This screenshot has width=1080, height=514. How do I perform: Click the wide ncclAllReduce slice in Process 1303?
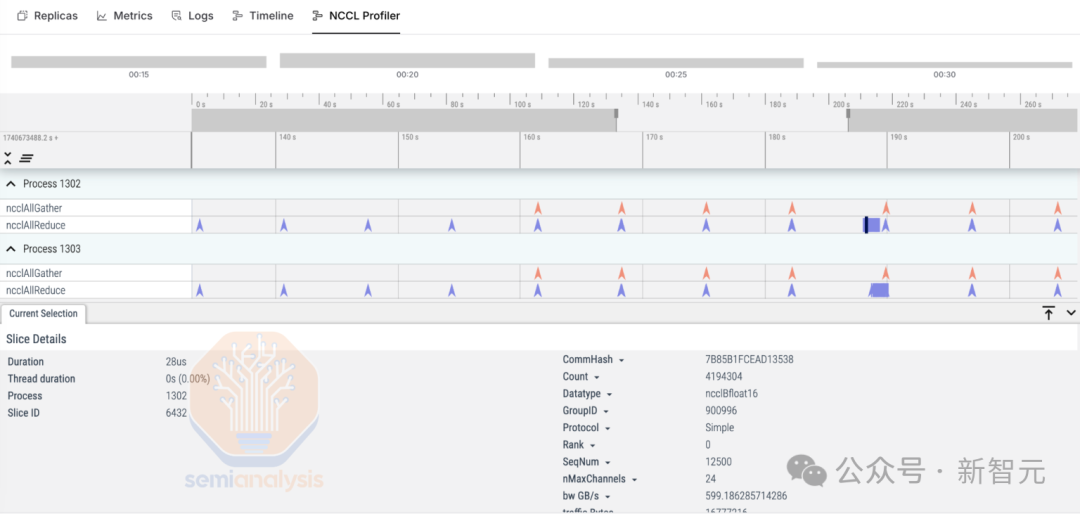coord(880,289)
